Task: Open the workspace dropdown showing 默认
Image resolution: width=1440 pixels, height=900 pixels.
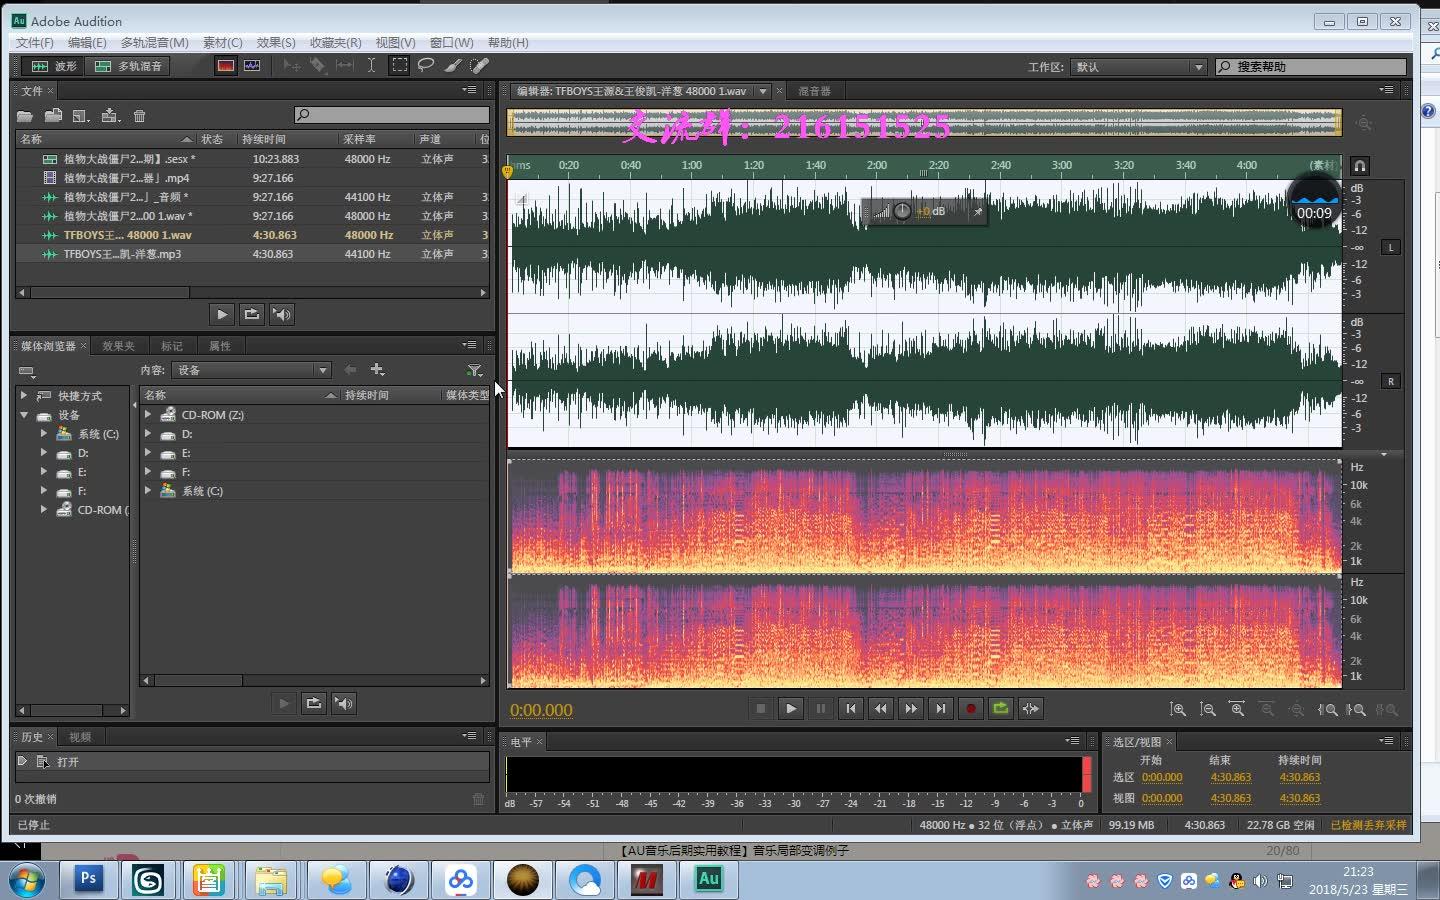Action: point(1139,67)
